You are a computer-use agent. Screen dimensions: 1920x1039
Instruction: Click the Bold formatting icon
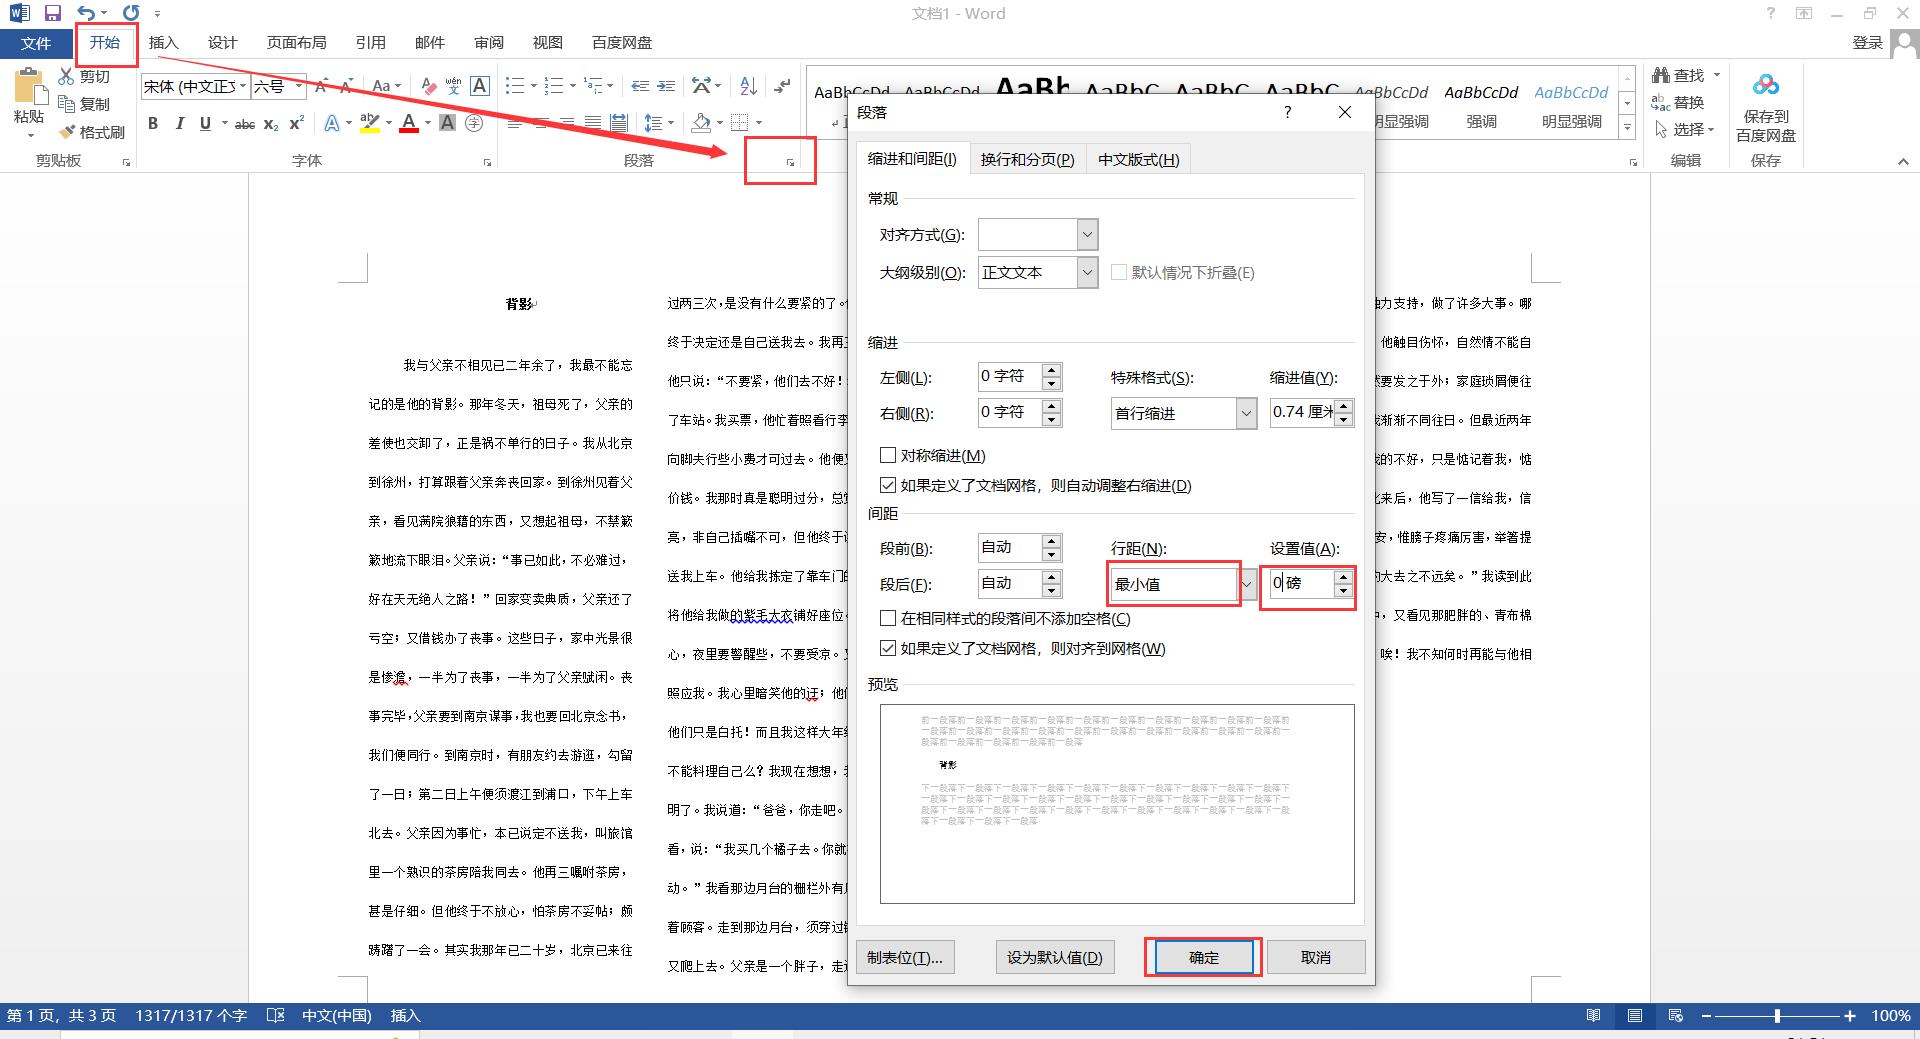153,123
